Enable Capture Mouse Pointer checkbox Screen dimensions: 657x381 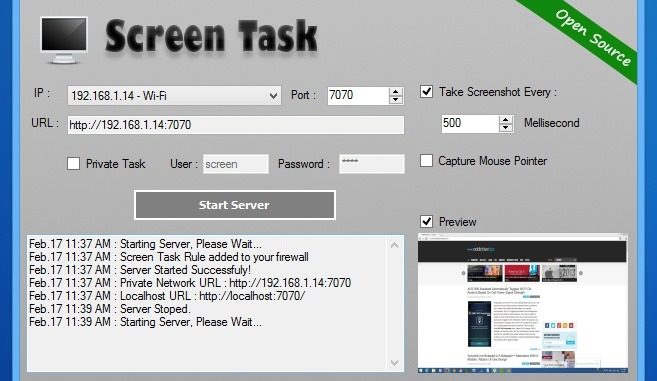(427, 161)
